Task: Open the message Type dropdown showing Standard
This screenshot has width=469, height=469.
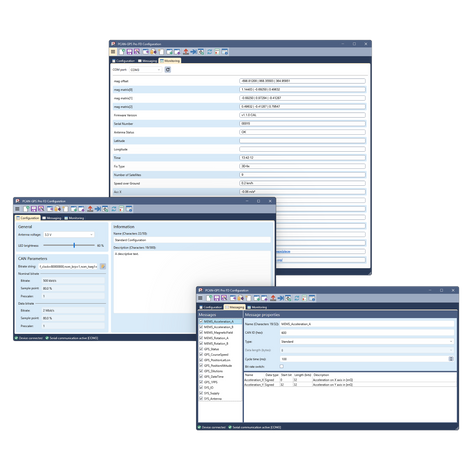Action: click(367, 341)
